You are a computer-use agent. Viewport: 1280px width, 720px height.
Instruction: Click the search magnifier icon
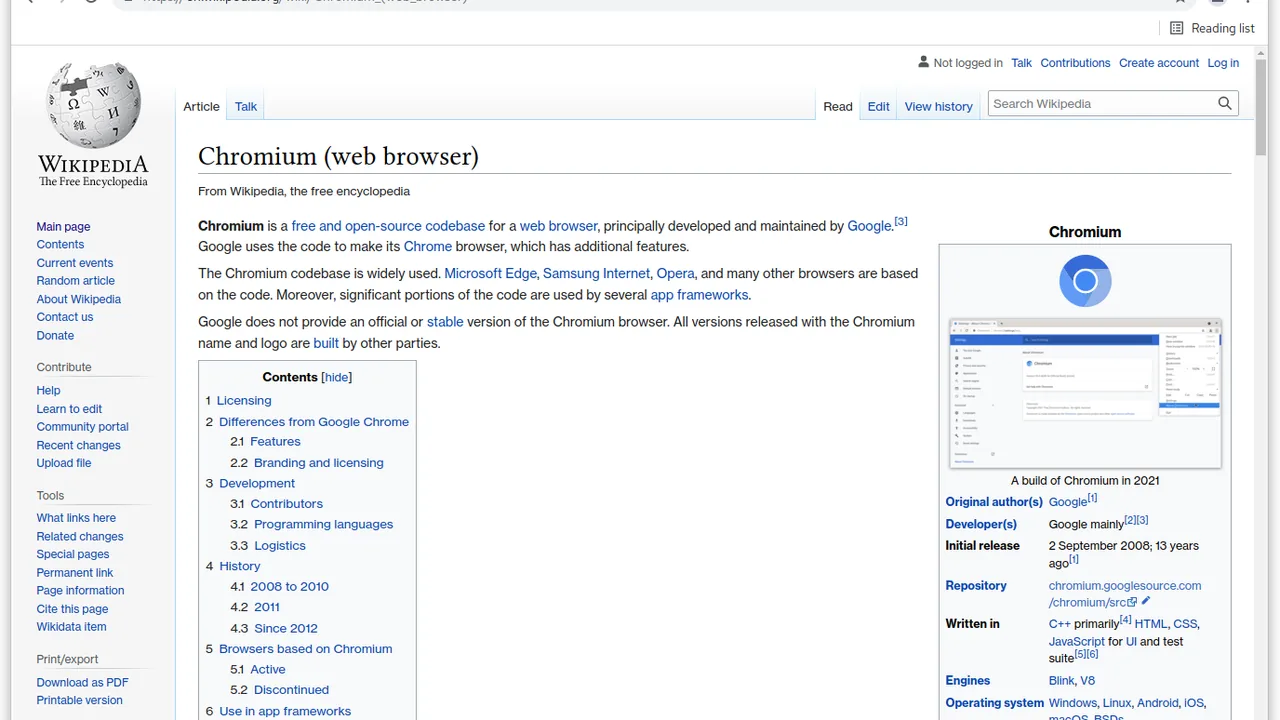tap(1224, 104)
